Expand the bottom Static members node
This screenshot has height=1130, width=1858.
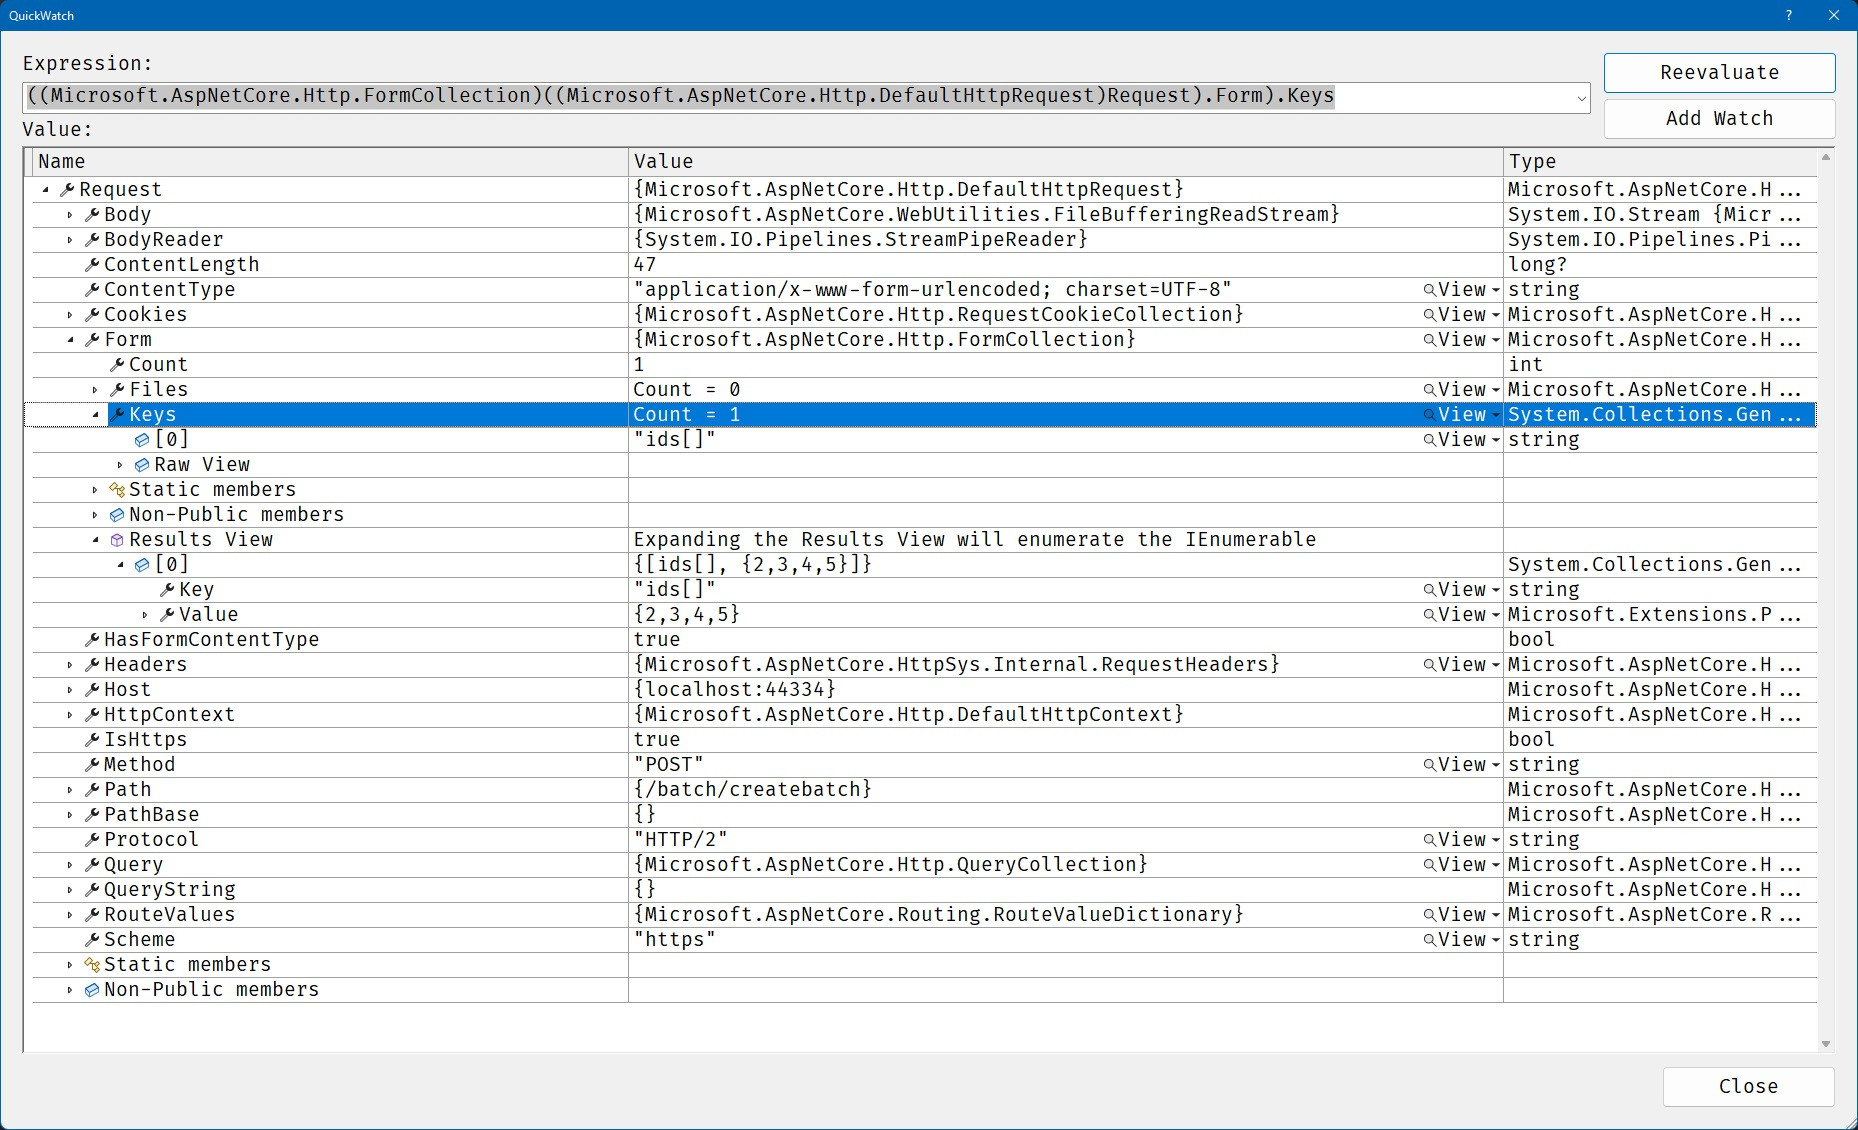(70, 965)
